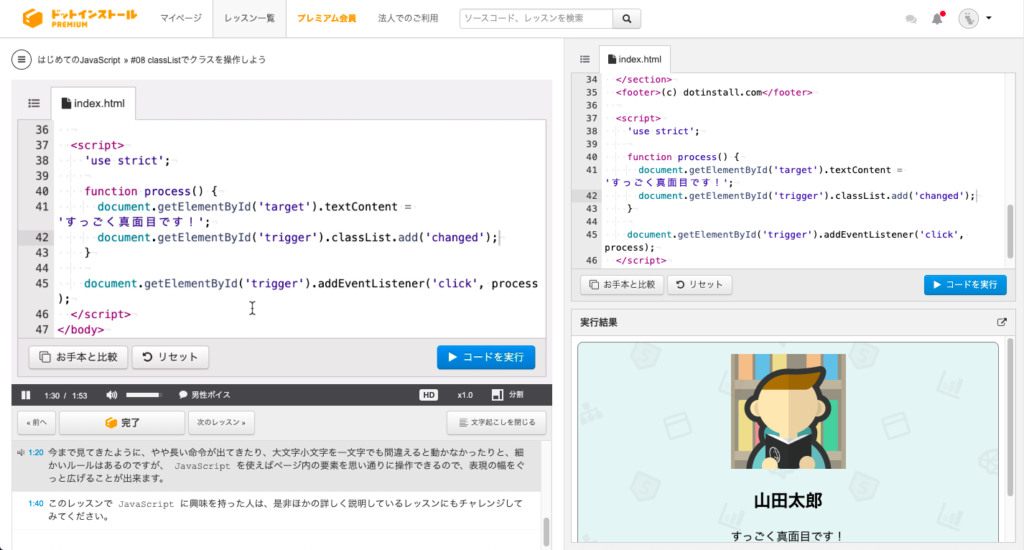Click the search magnifier button
This screenshot has height=550, width=1024.
click(x=626, y=18)
